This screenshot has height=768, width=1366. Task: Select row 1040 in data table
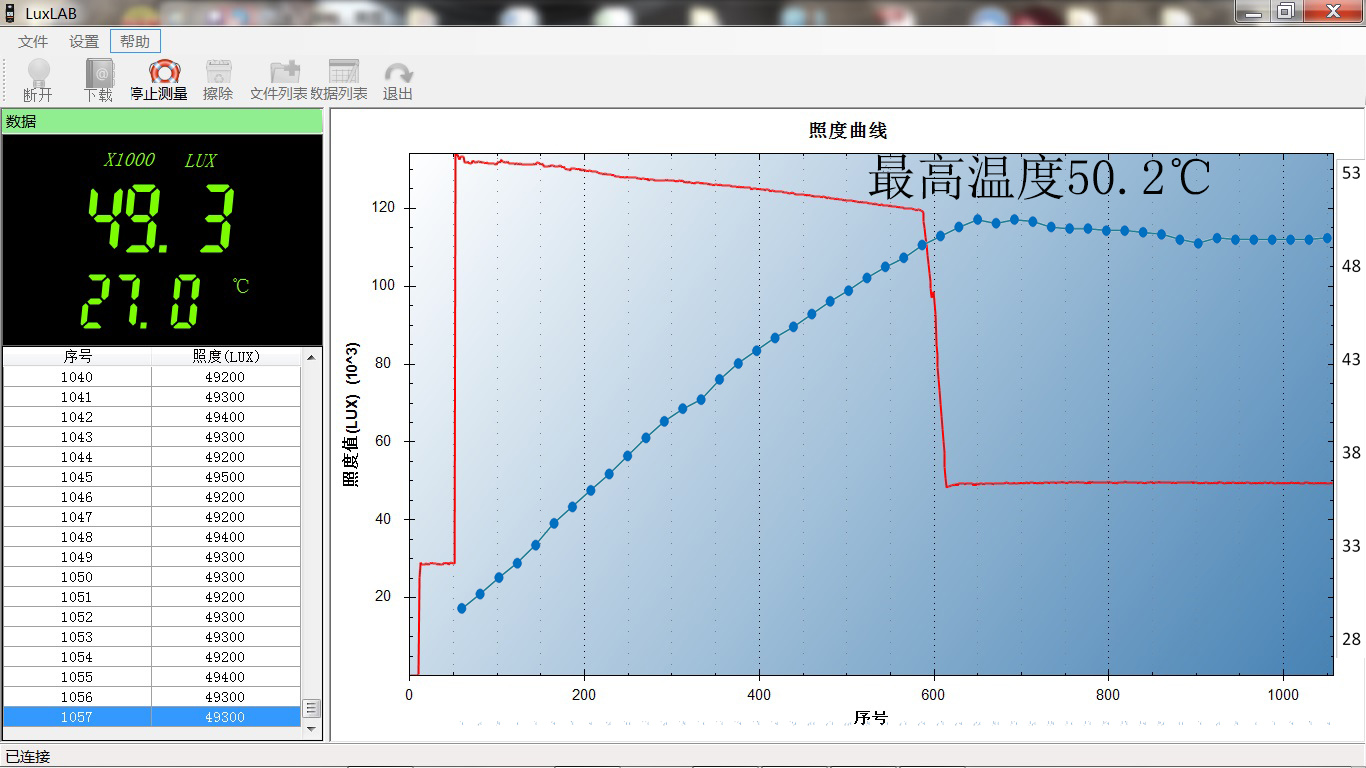tap(152, 377)
